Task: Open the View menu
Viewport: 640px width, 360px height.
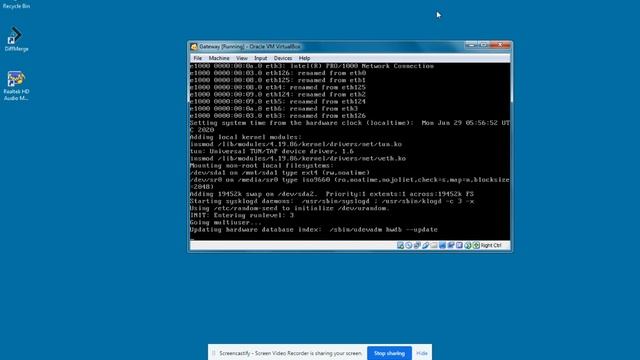Action: [x=242, y=58]
